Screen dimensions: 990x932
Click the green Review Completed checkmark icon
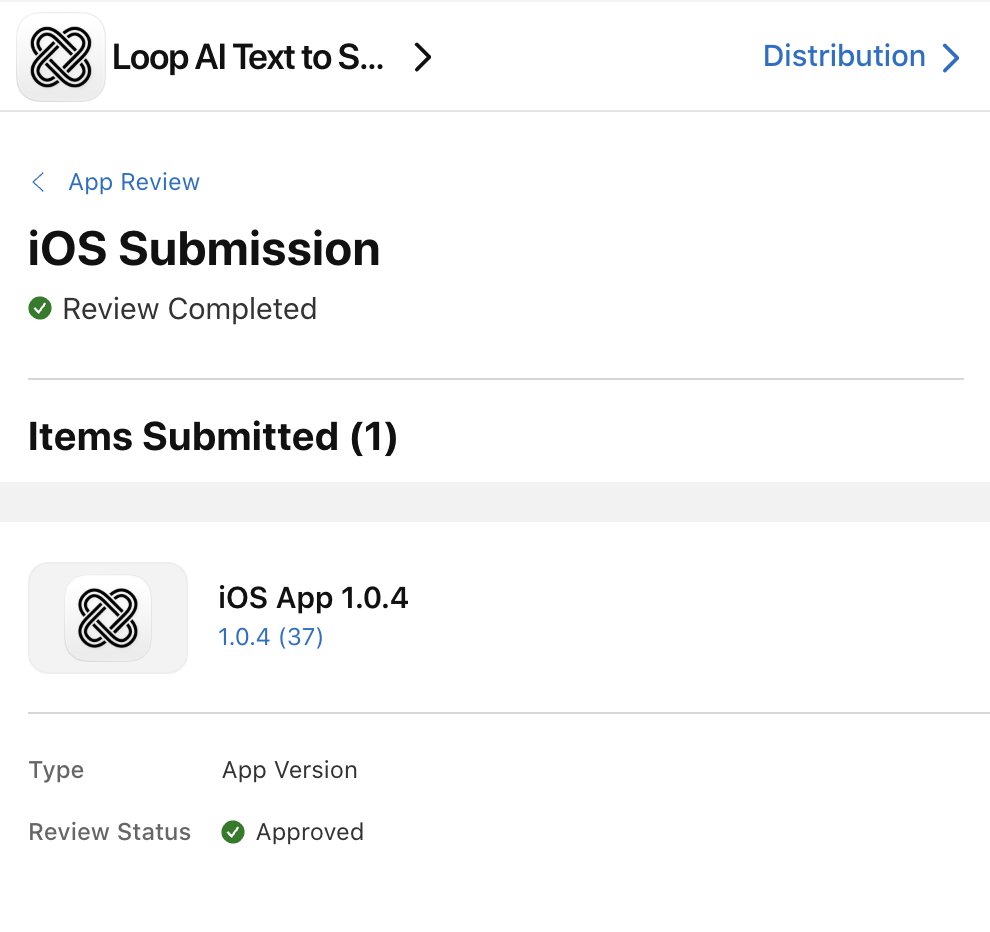(x=40, y=309)
